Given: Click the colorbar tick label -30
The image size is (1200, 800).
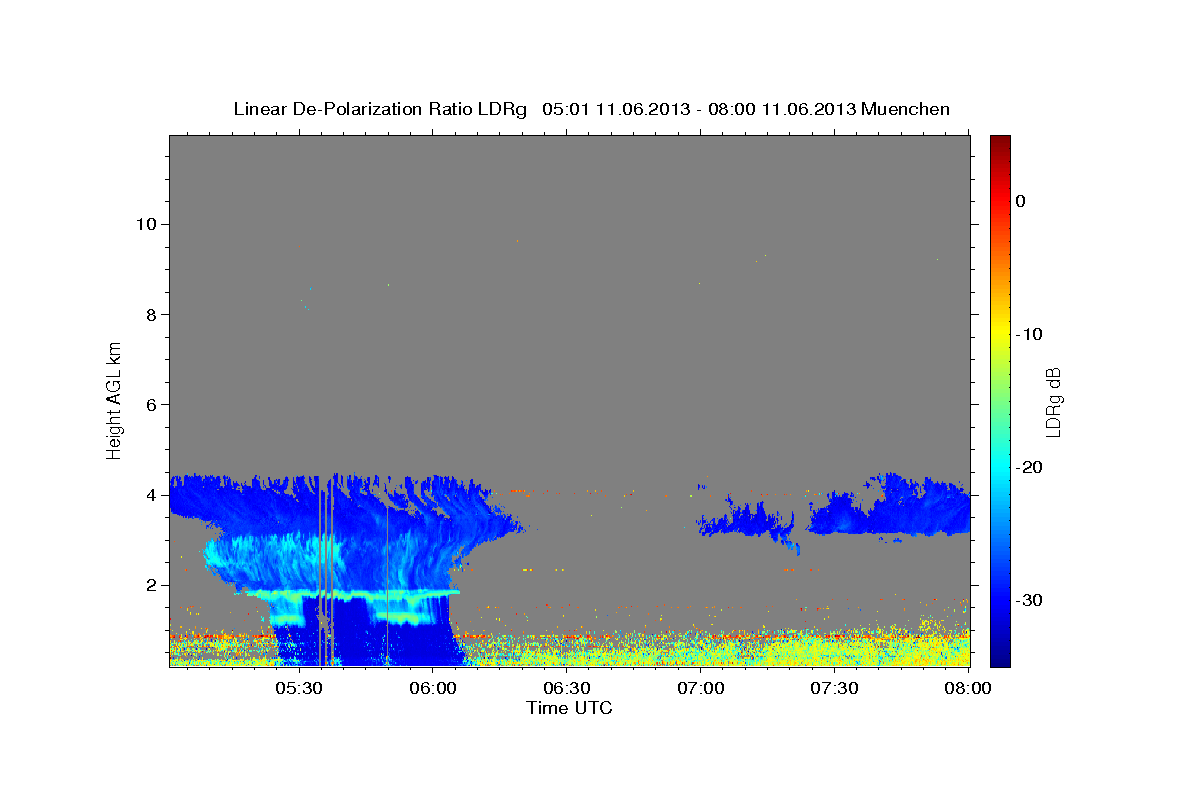Looking at the screenshot, I should 1030,600.
